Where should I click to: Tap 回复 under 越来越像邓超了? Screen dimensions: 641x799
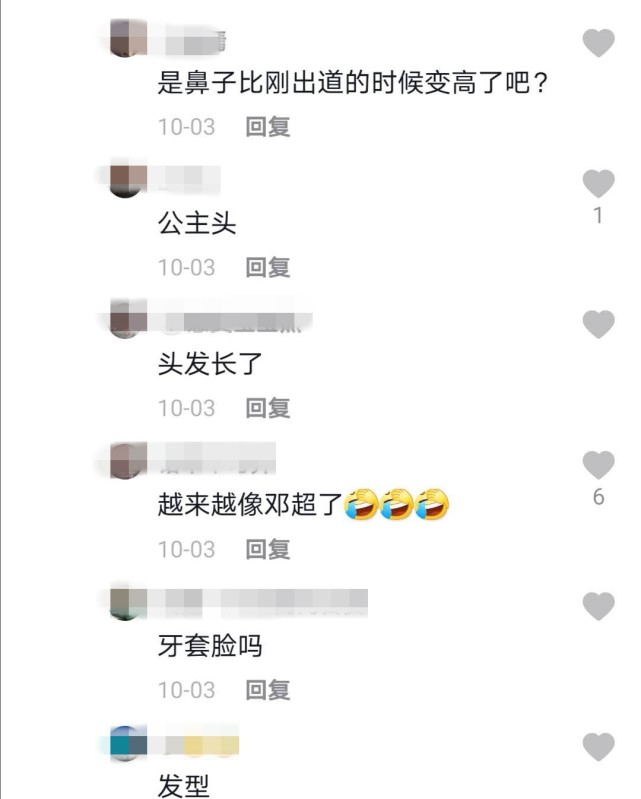(x=268, y=549)
